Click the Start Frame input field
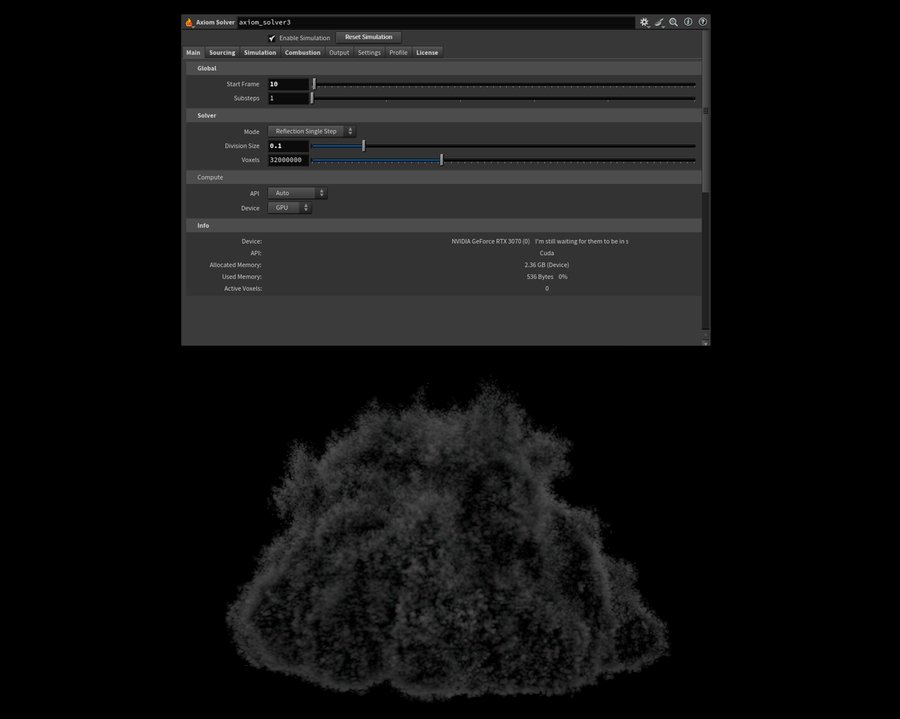This screenshot has width=900, height=719. click(x=288, y=84)
